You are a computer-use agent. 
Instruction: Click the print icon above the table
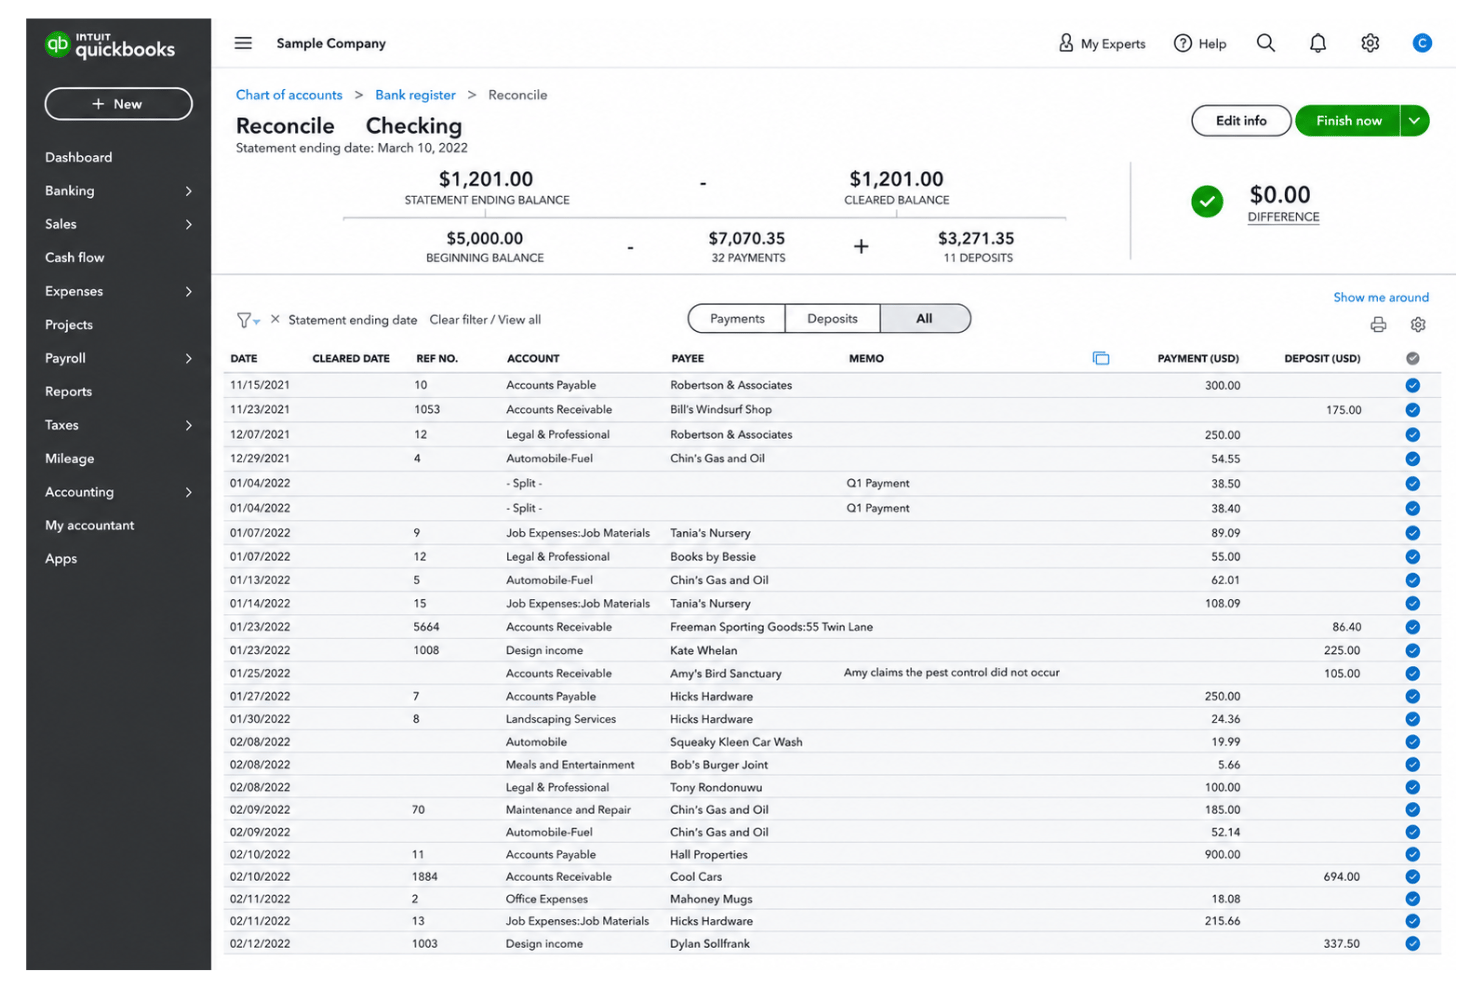[x=1378, y=324]
